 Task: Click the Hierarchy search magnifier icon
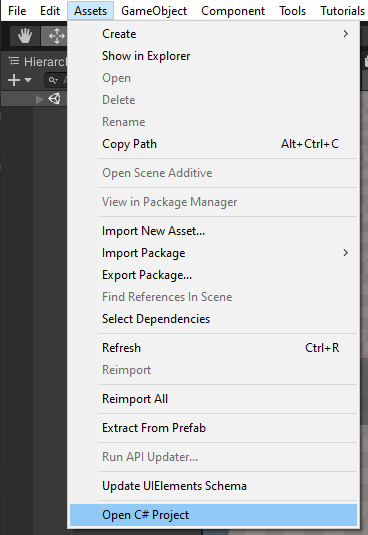(x=53, y=80)
